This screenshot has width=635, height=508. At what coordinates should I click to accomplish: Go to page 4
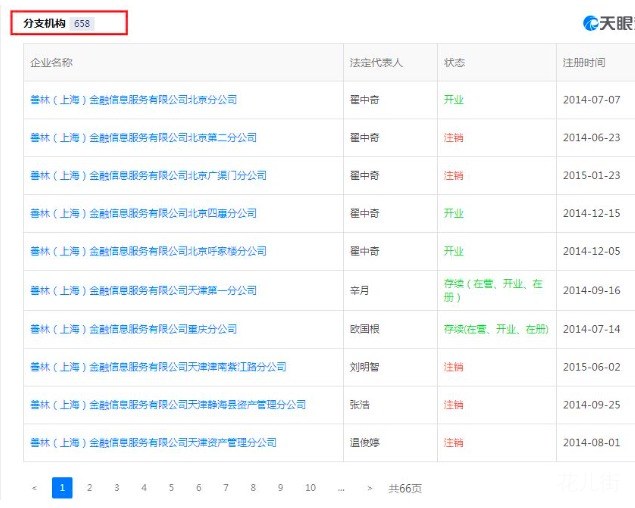(x=144, y=488)
